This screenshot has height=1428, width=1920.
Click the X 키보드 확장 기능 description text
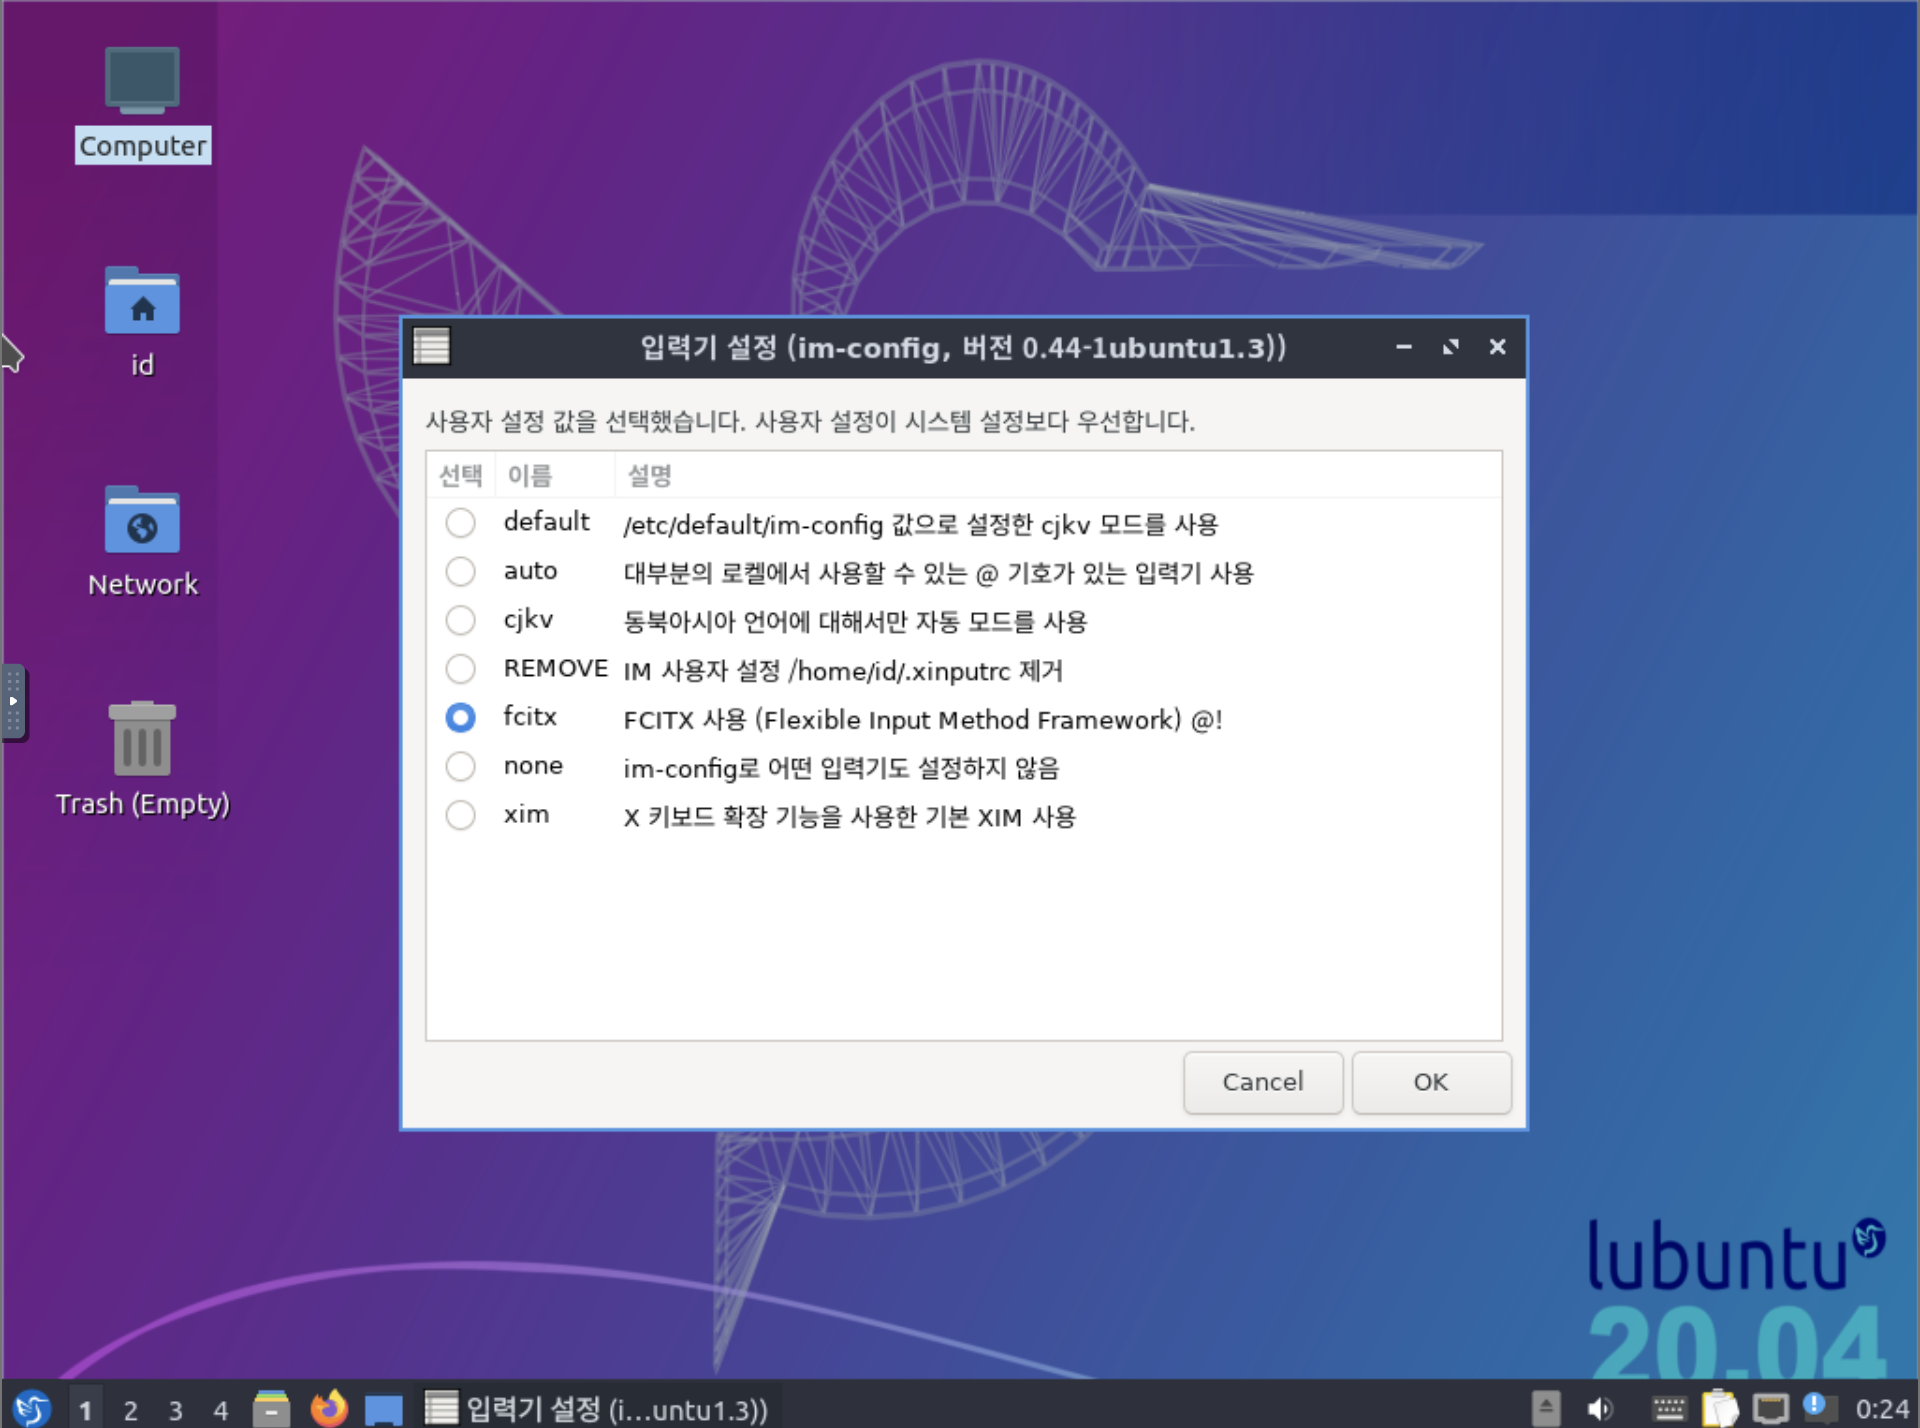(x=849, y=817)
